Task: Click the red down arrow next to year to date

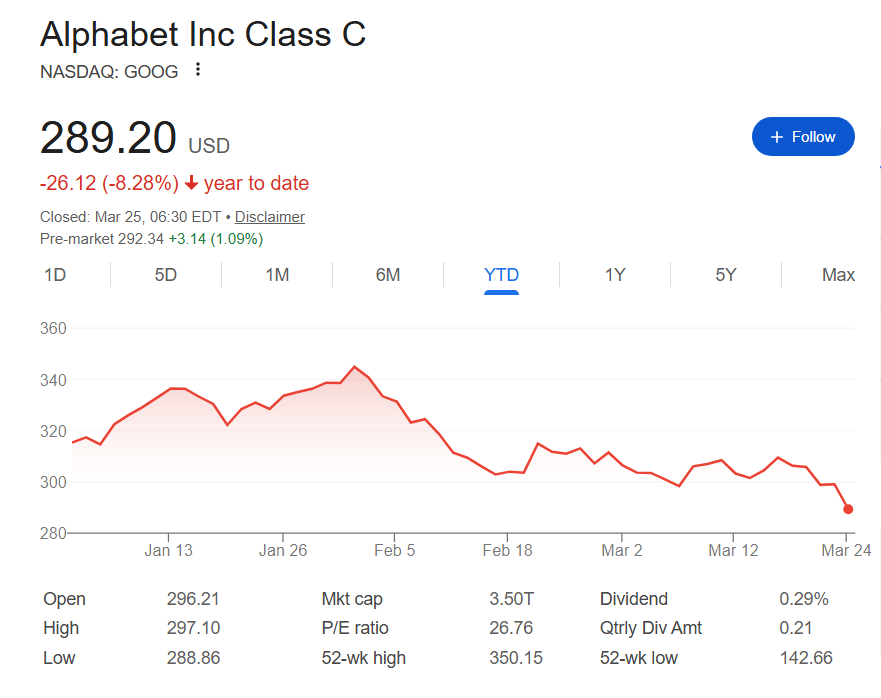Action: [x=192, y=184]
